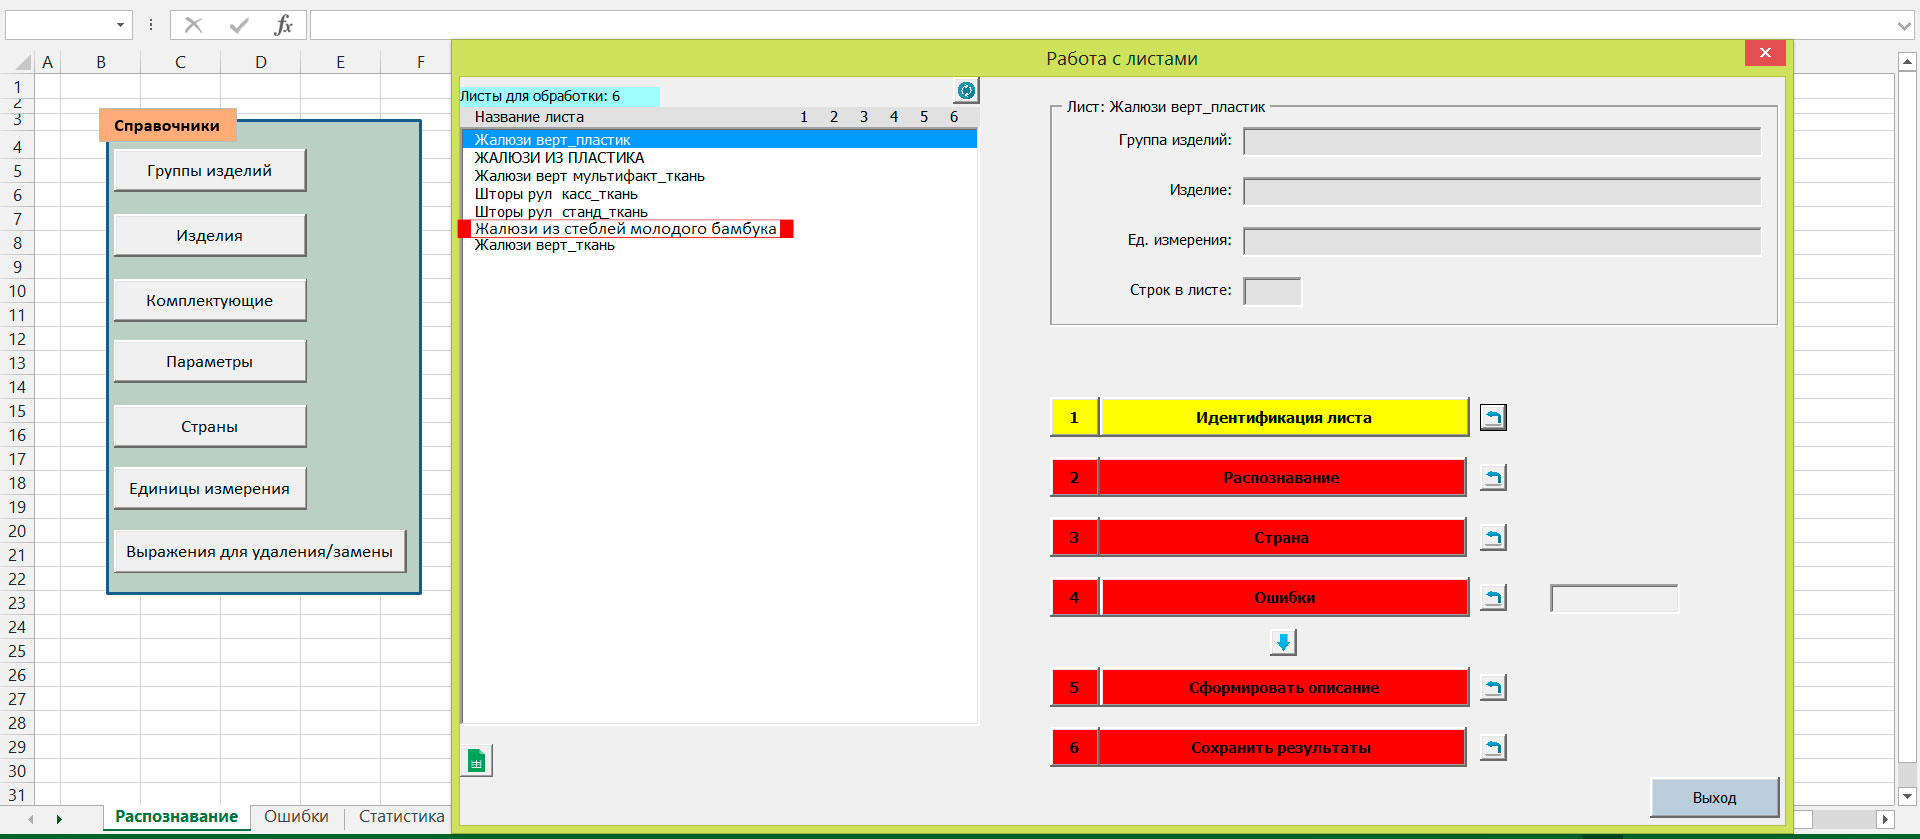Click the fx insert function icon
The image size is (1920, 839).
click(283, 25)
